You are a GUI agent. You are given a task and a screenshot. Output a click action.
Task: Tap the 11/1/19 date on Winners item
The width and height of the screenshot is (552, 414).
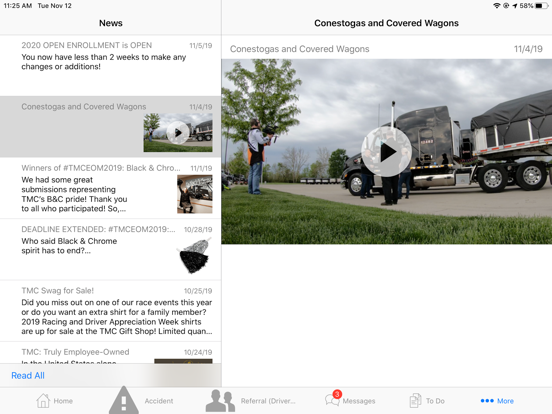pyautogui.click(x=201, y=168)
